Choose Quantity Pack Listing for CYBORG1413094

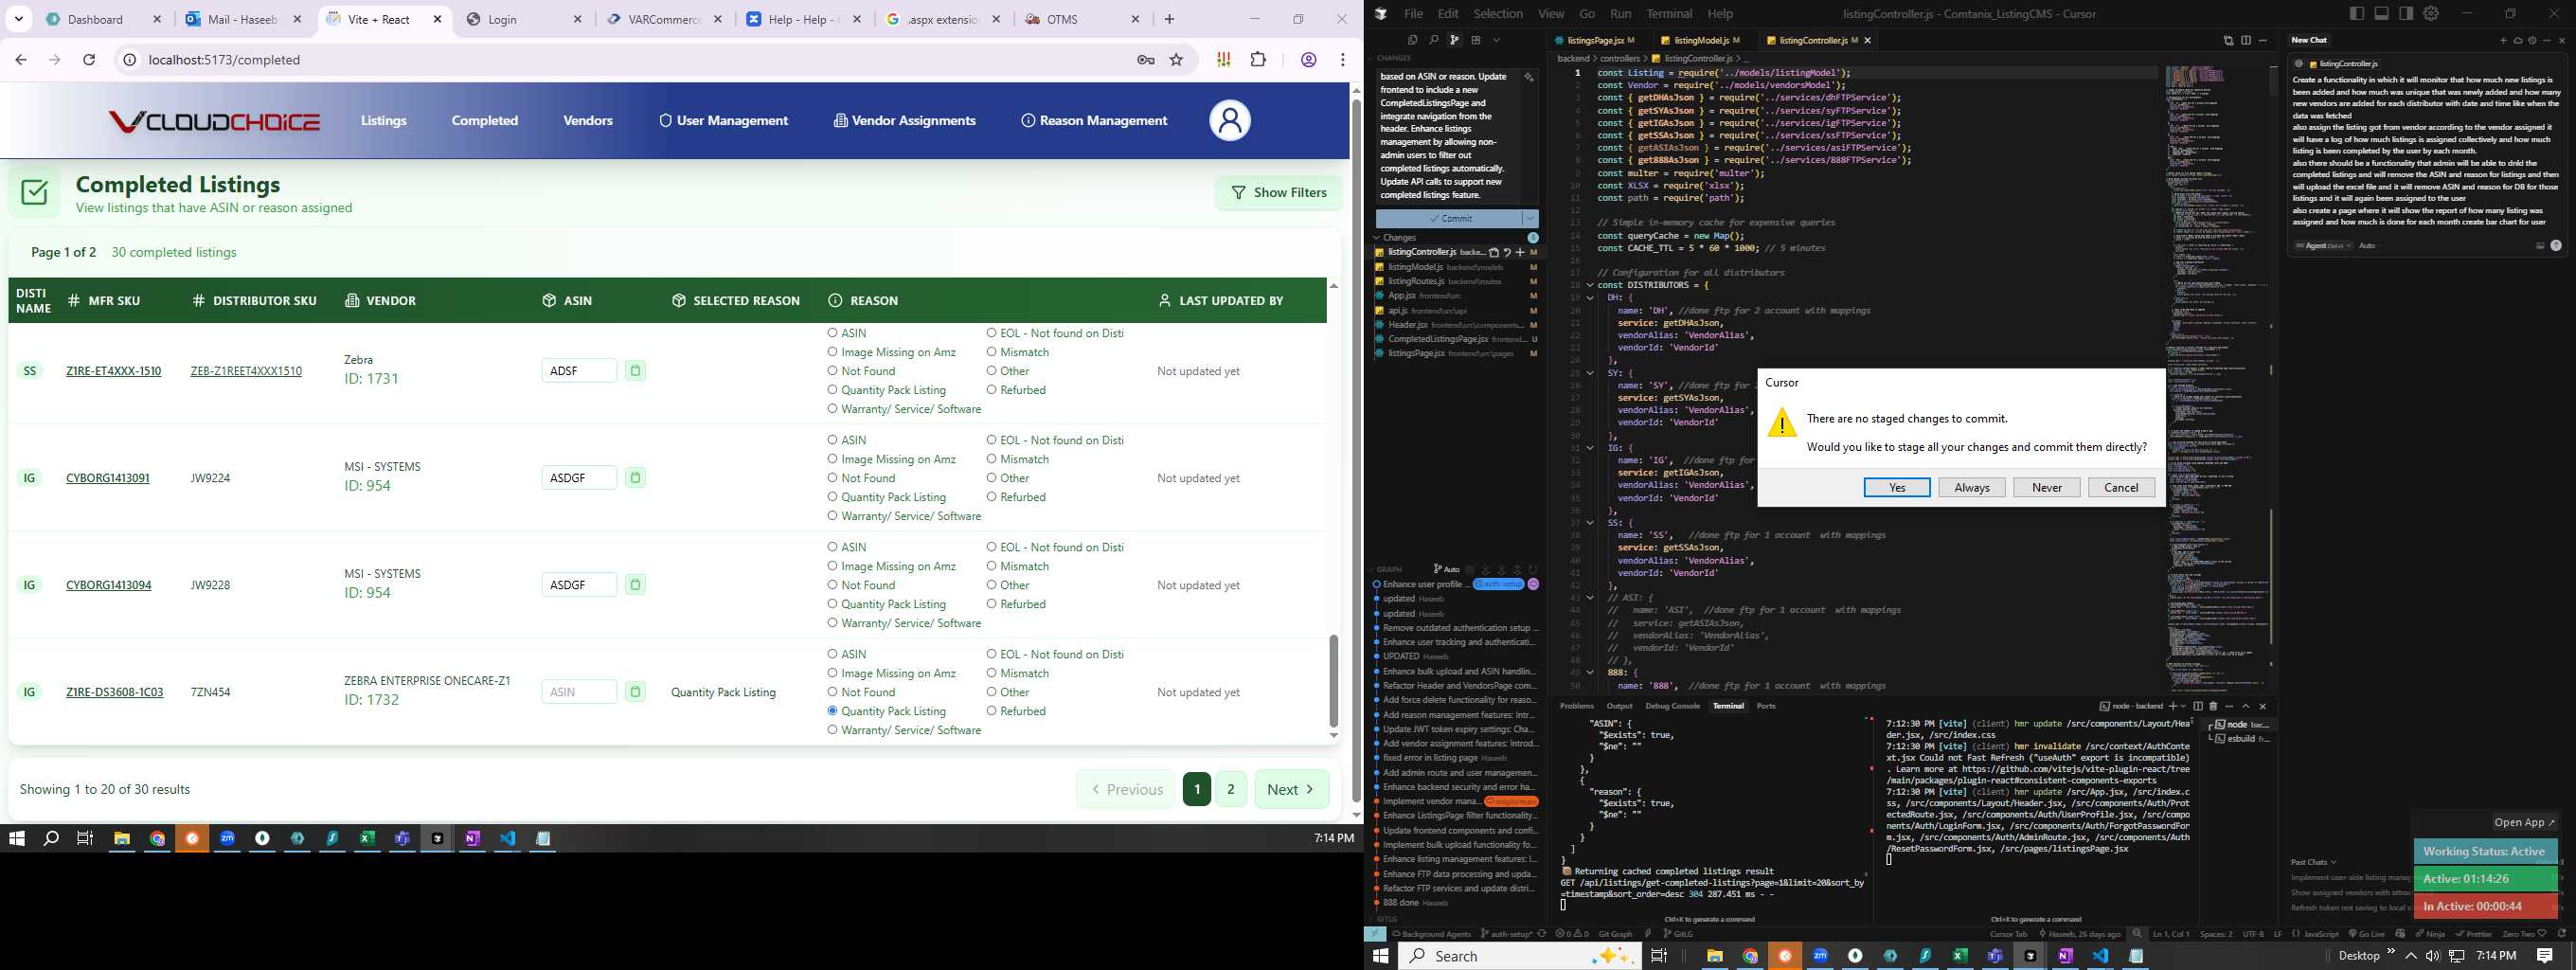click(832, 604)
